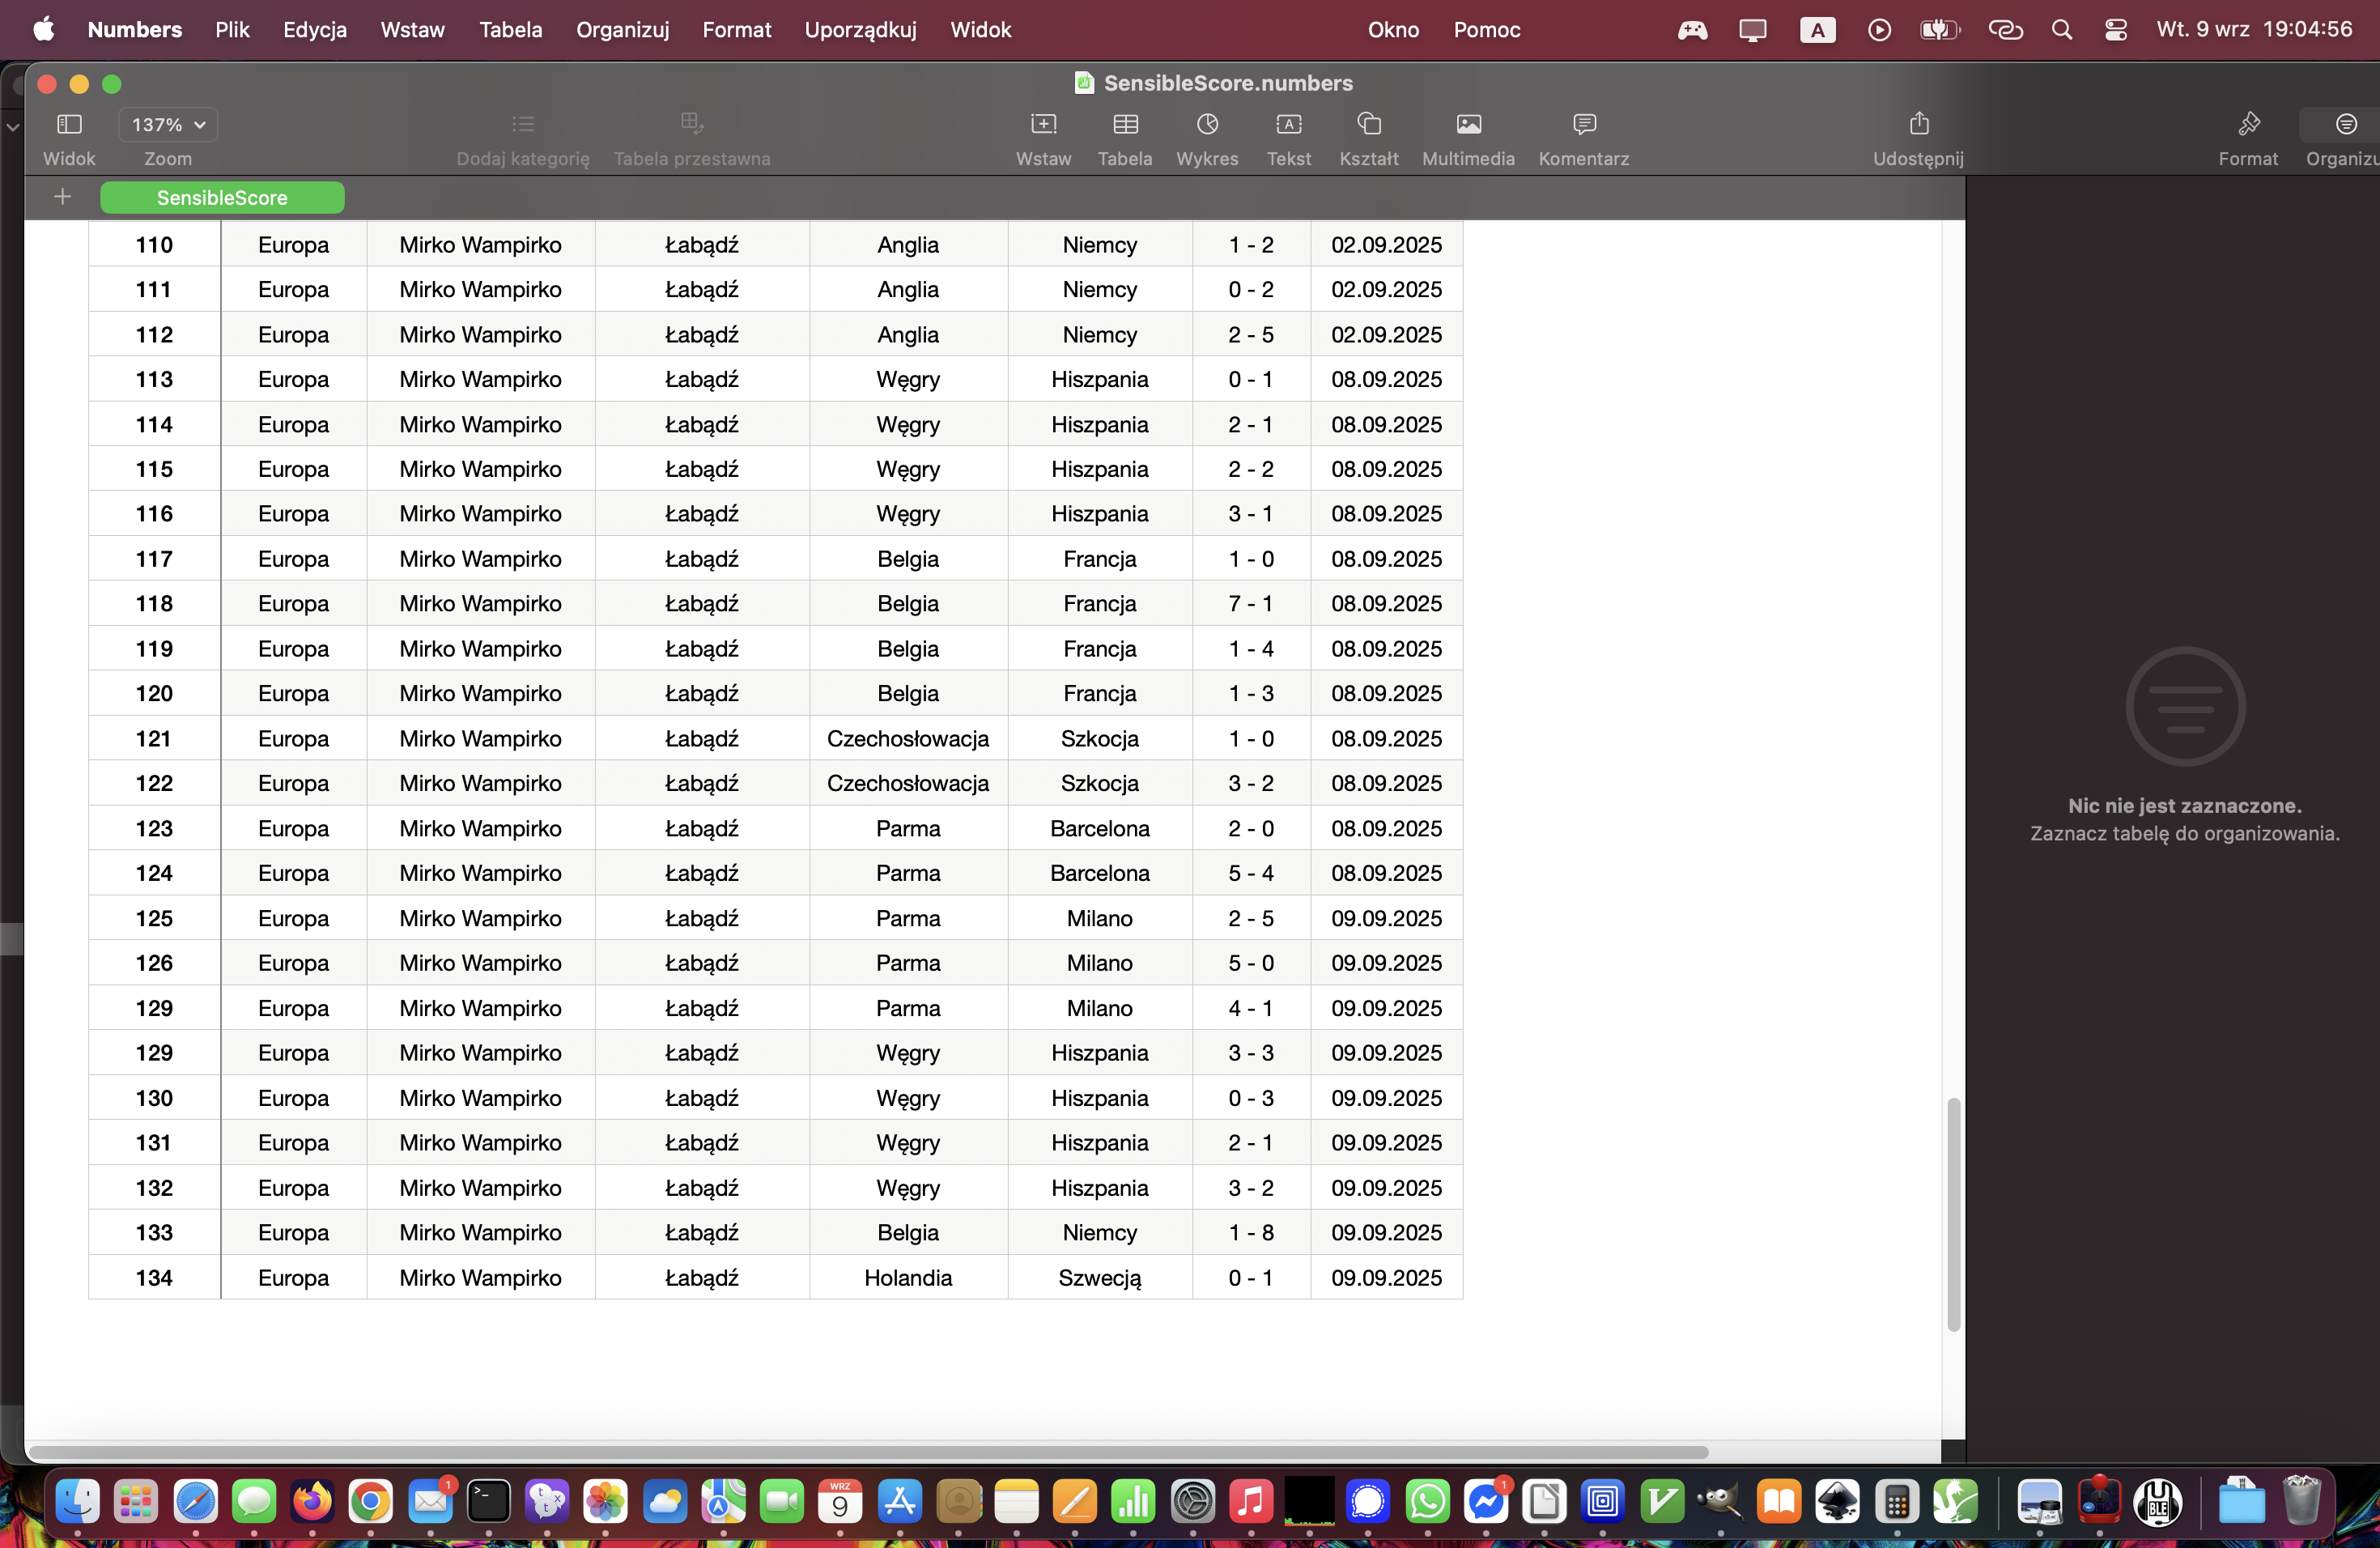Select the cell containing Czechosłowacja in row 121
2380x1548 pixels.
[x=907, y=738]
